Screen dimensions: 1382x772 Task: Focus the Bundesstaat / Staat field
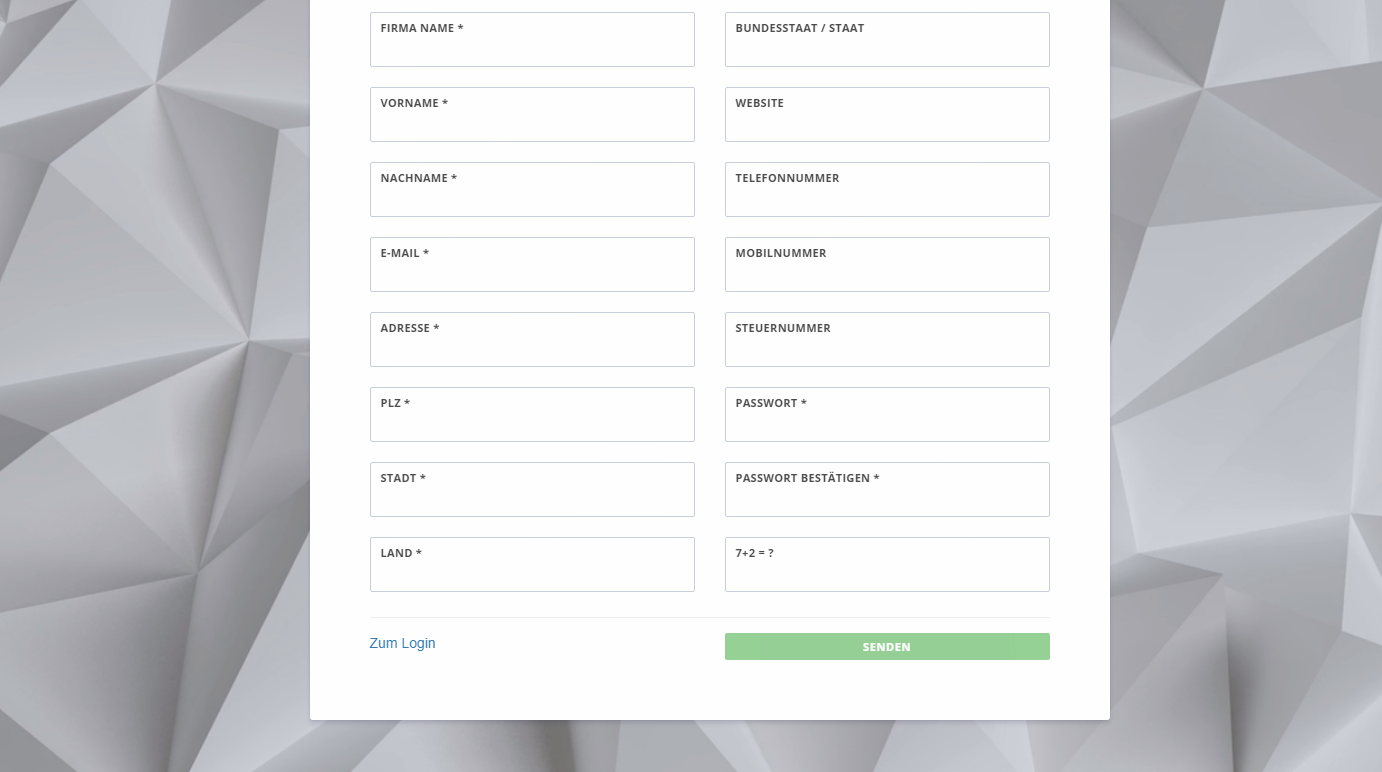887,47
